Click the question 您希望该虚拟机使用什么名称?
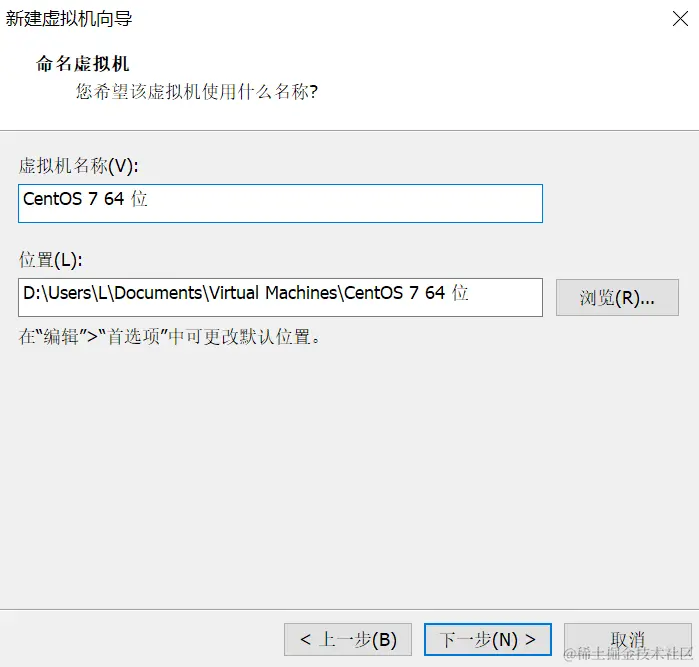Viewport: 699px width, 667px height. coord(197,91)
